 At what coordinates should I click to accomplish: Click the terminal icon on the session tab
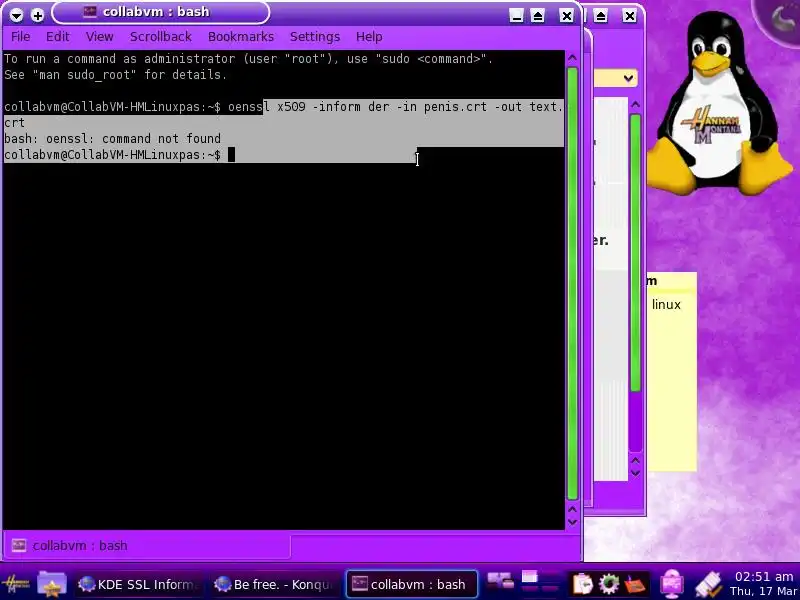[x=19, y=545]
